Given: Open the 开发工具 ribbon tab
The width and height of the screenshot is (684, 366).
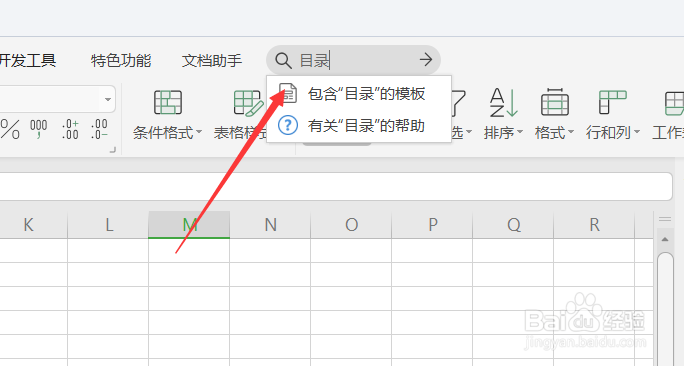Looking at the screenshot, I should coord(28,60).
